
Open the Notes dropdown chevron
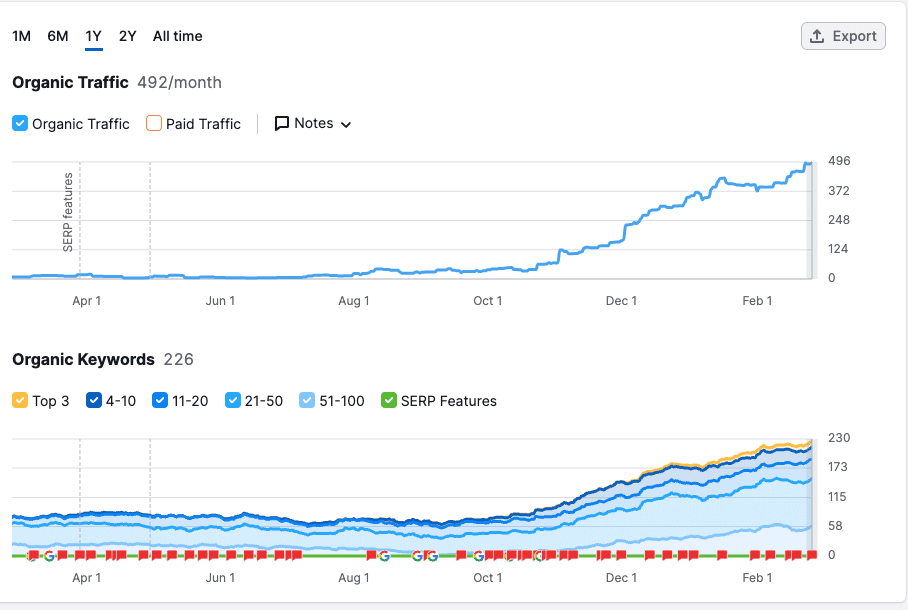point(345,123)
